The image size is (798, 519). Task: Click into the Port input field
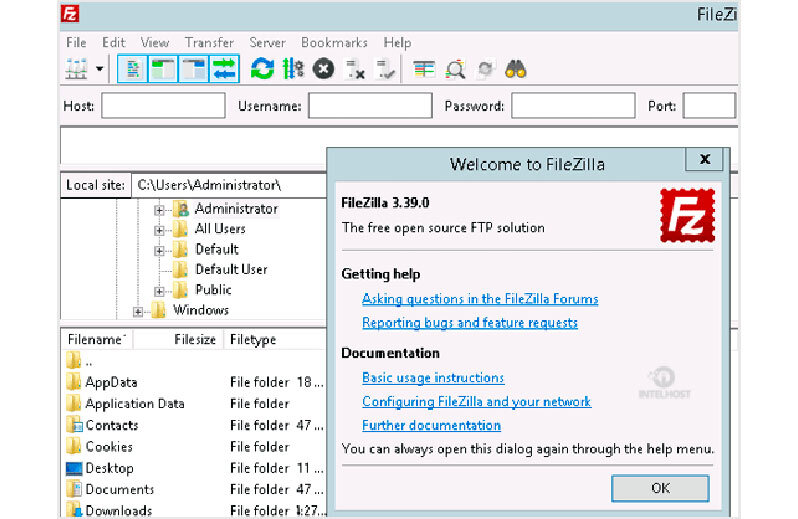[709, 105]
